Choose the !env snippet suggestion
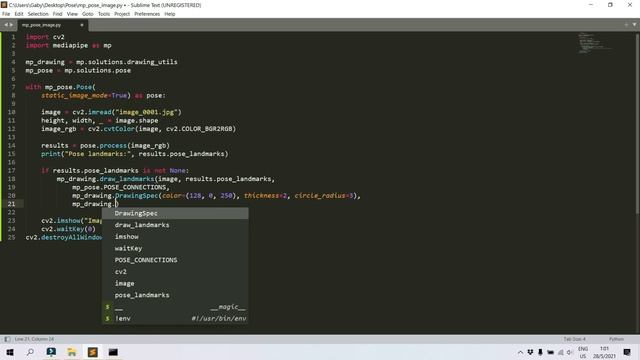Viewport: 640px width, 360px height. click(175, 318)
